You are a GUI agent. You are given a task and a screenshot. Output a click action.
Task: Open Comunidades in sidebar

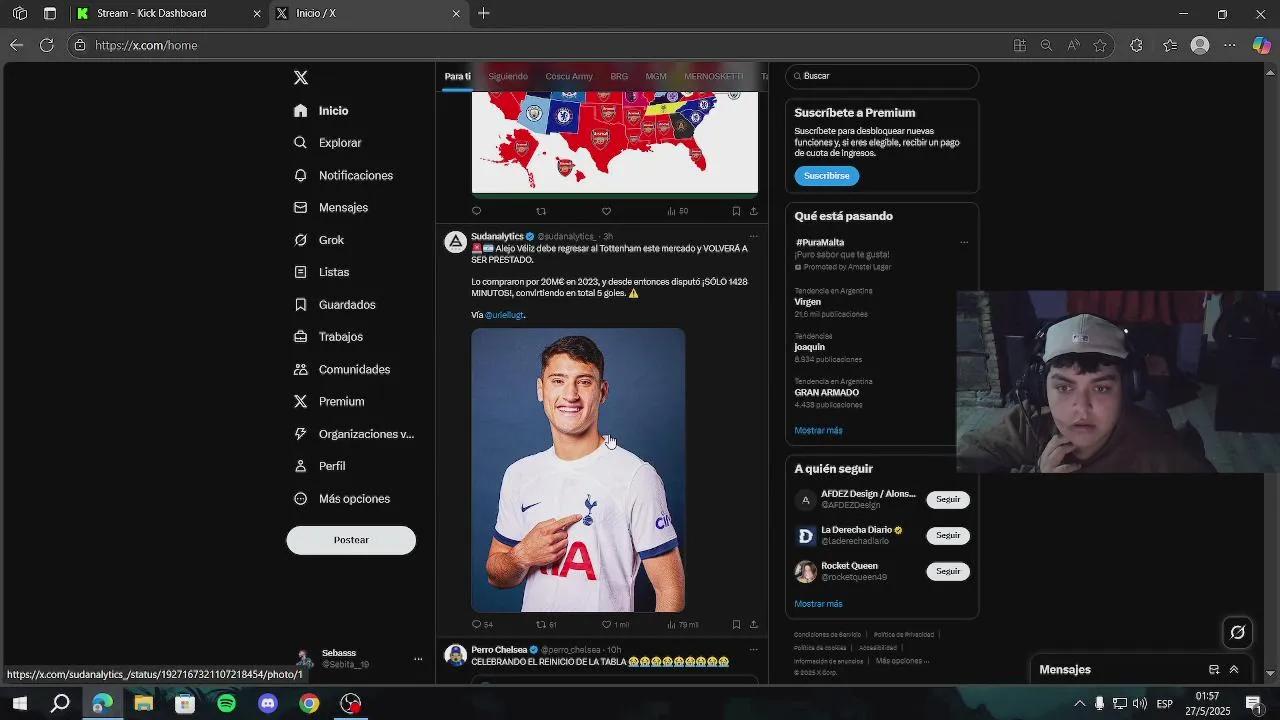(341, 369)
